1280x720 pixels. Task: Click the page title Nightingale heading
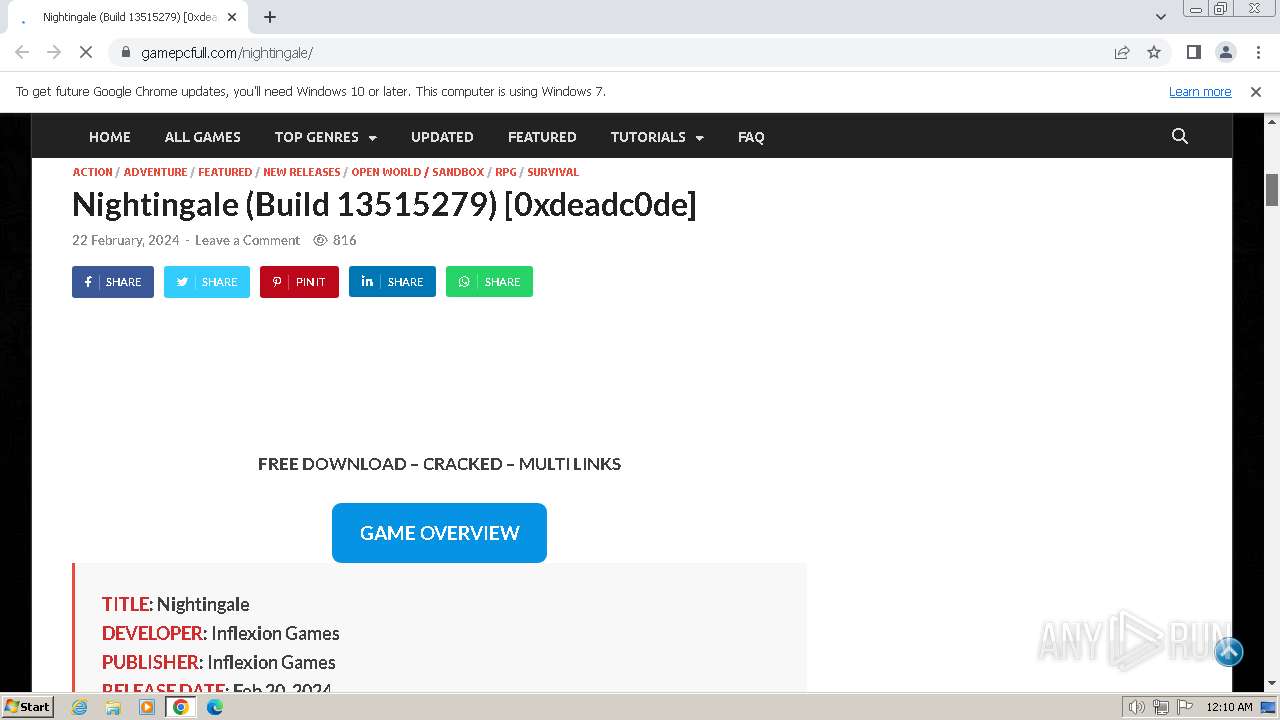(384, 205)
